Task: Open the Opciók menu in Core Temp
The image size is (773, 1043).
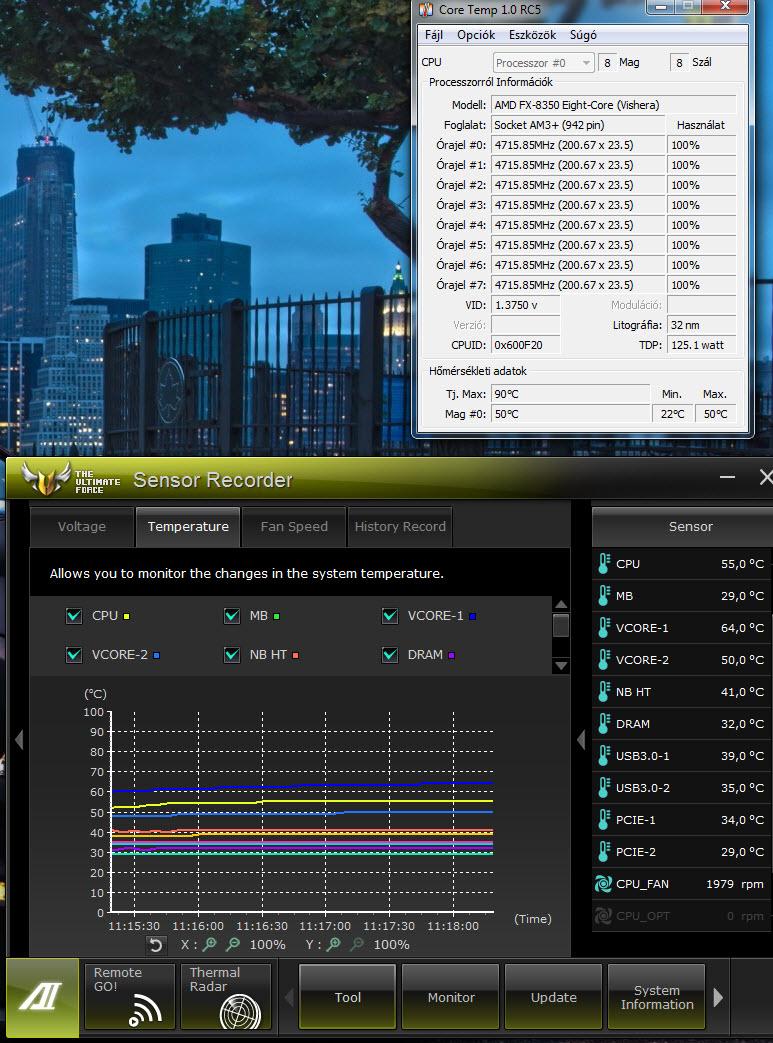Action: click(476, 35)
